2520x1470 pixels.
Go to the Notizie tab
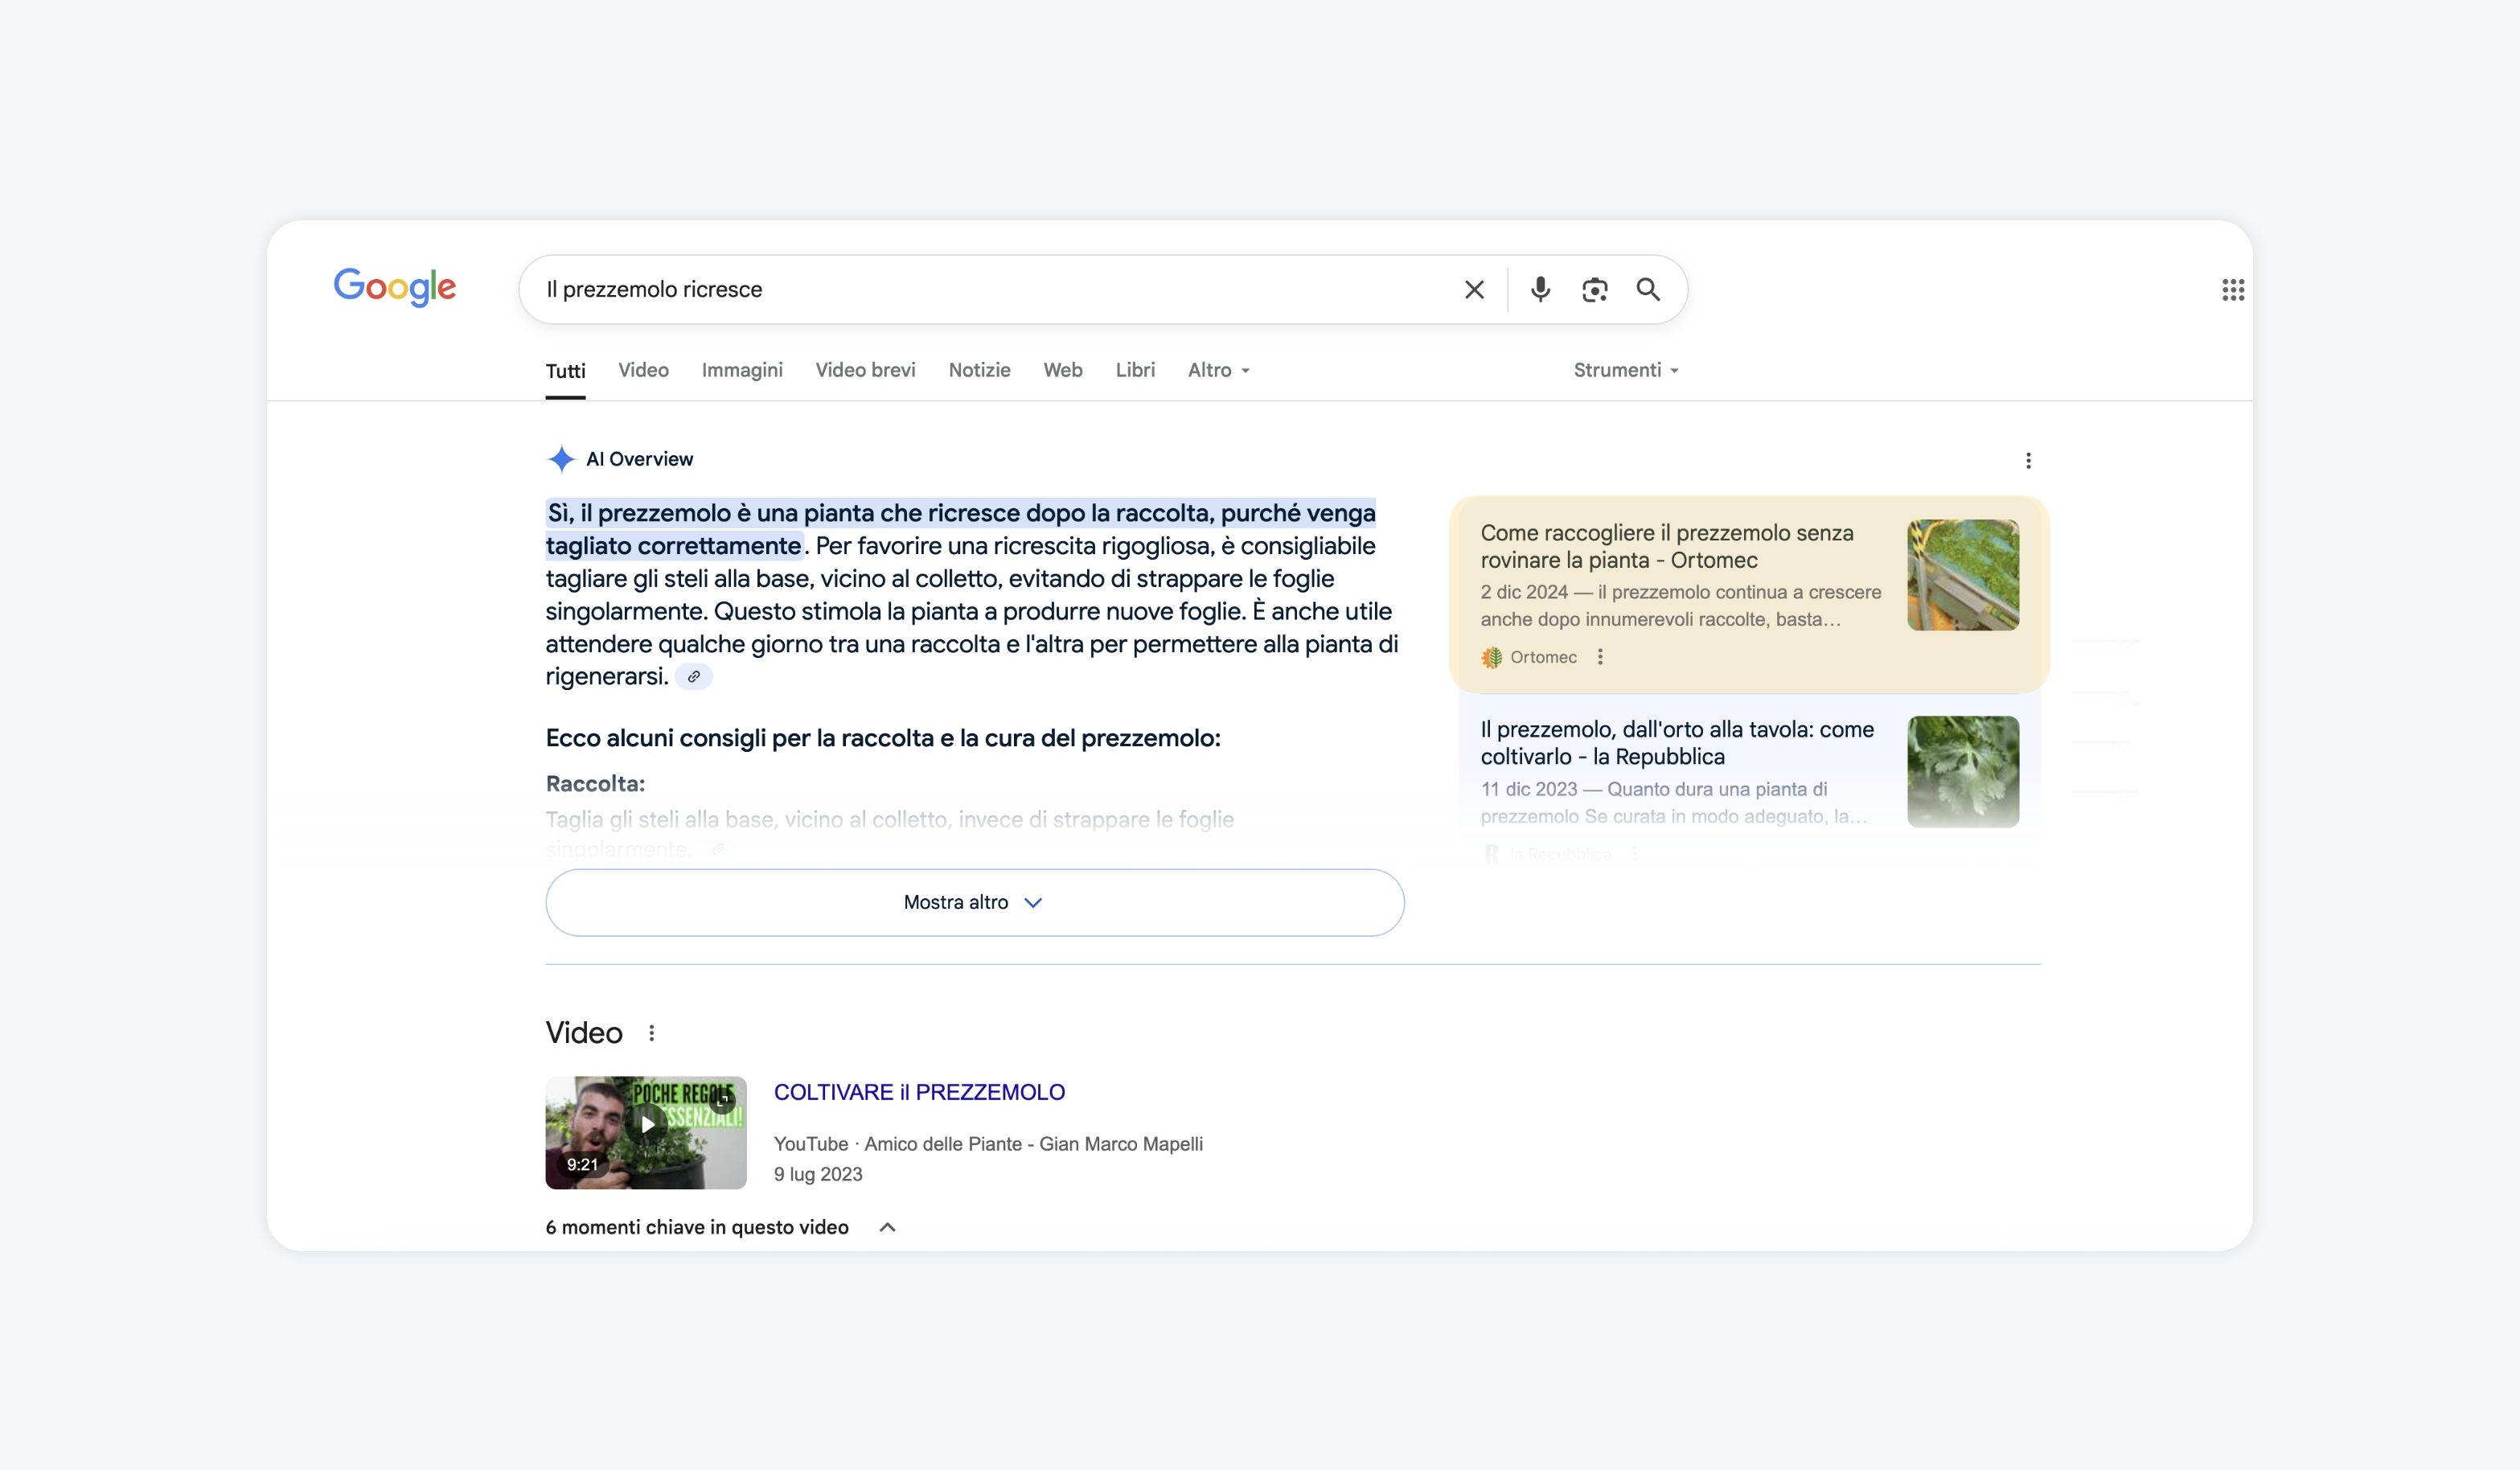click(979, 370)
